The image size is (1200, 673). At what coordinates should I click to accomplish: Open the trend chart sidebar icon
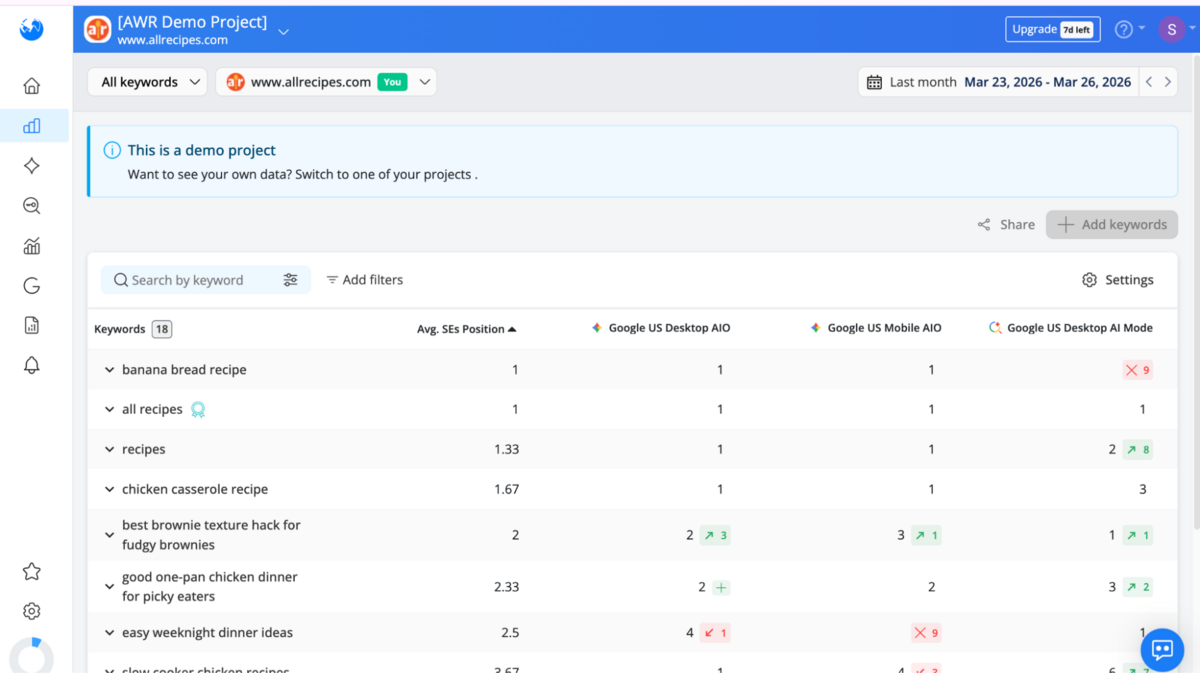pyautogui.click(x=32, y=246)
